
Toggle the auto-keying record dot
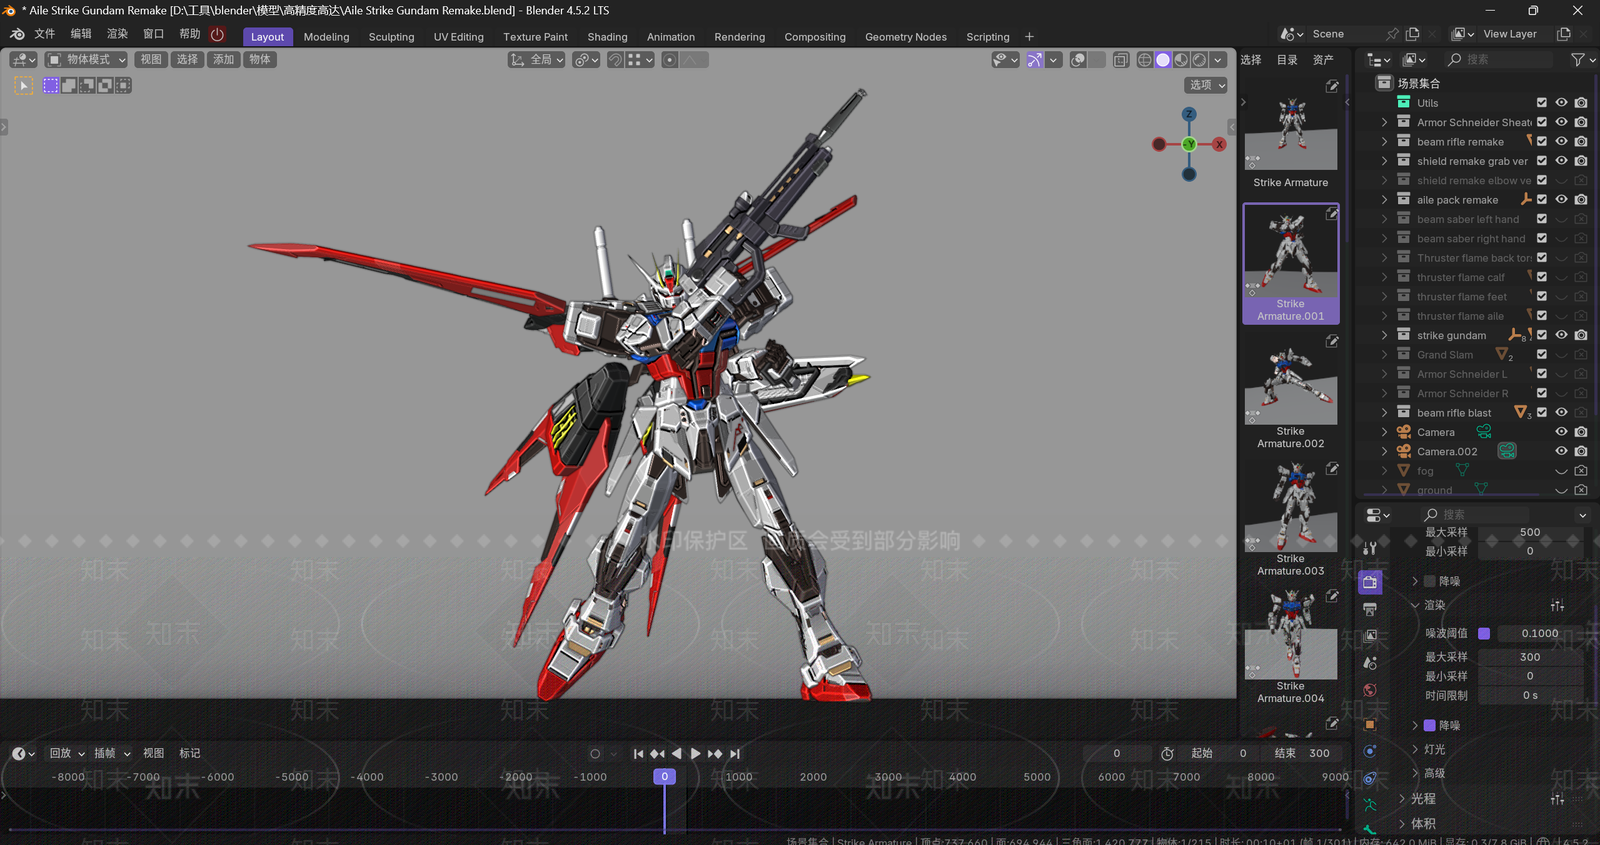(595, 754)
